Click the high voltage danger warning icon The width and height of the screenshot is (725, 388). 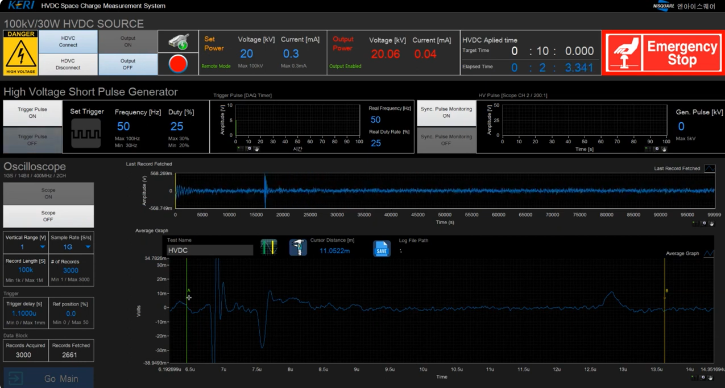coord(20,53)
